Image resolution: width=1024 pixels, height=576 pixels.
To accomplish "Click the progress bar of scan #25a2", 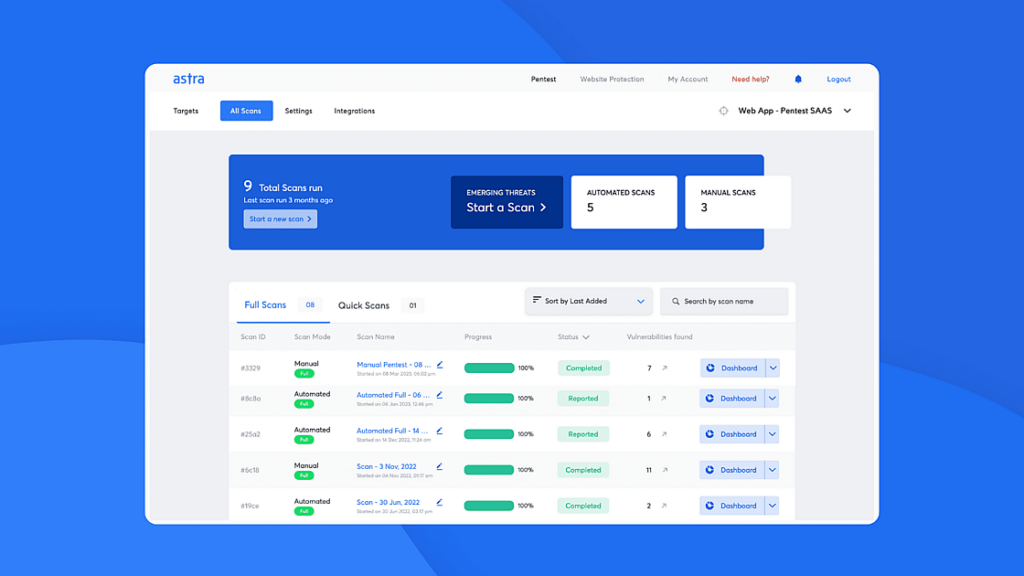I will coord(489,434).
